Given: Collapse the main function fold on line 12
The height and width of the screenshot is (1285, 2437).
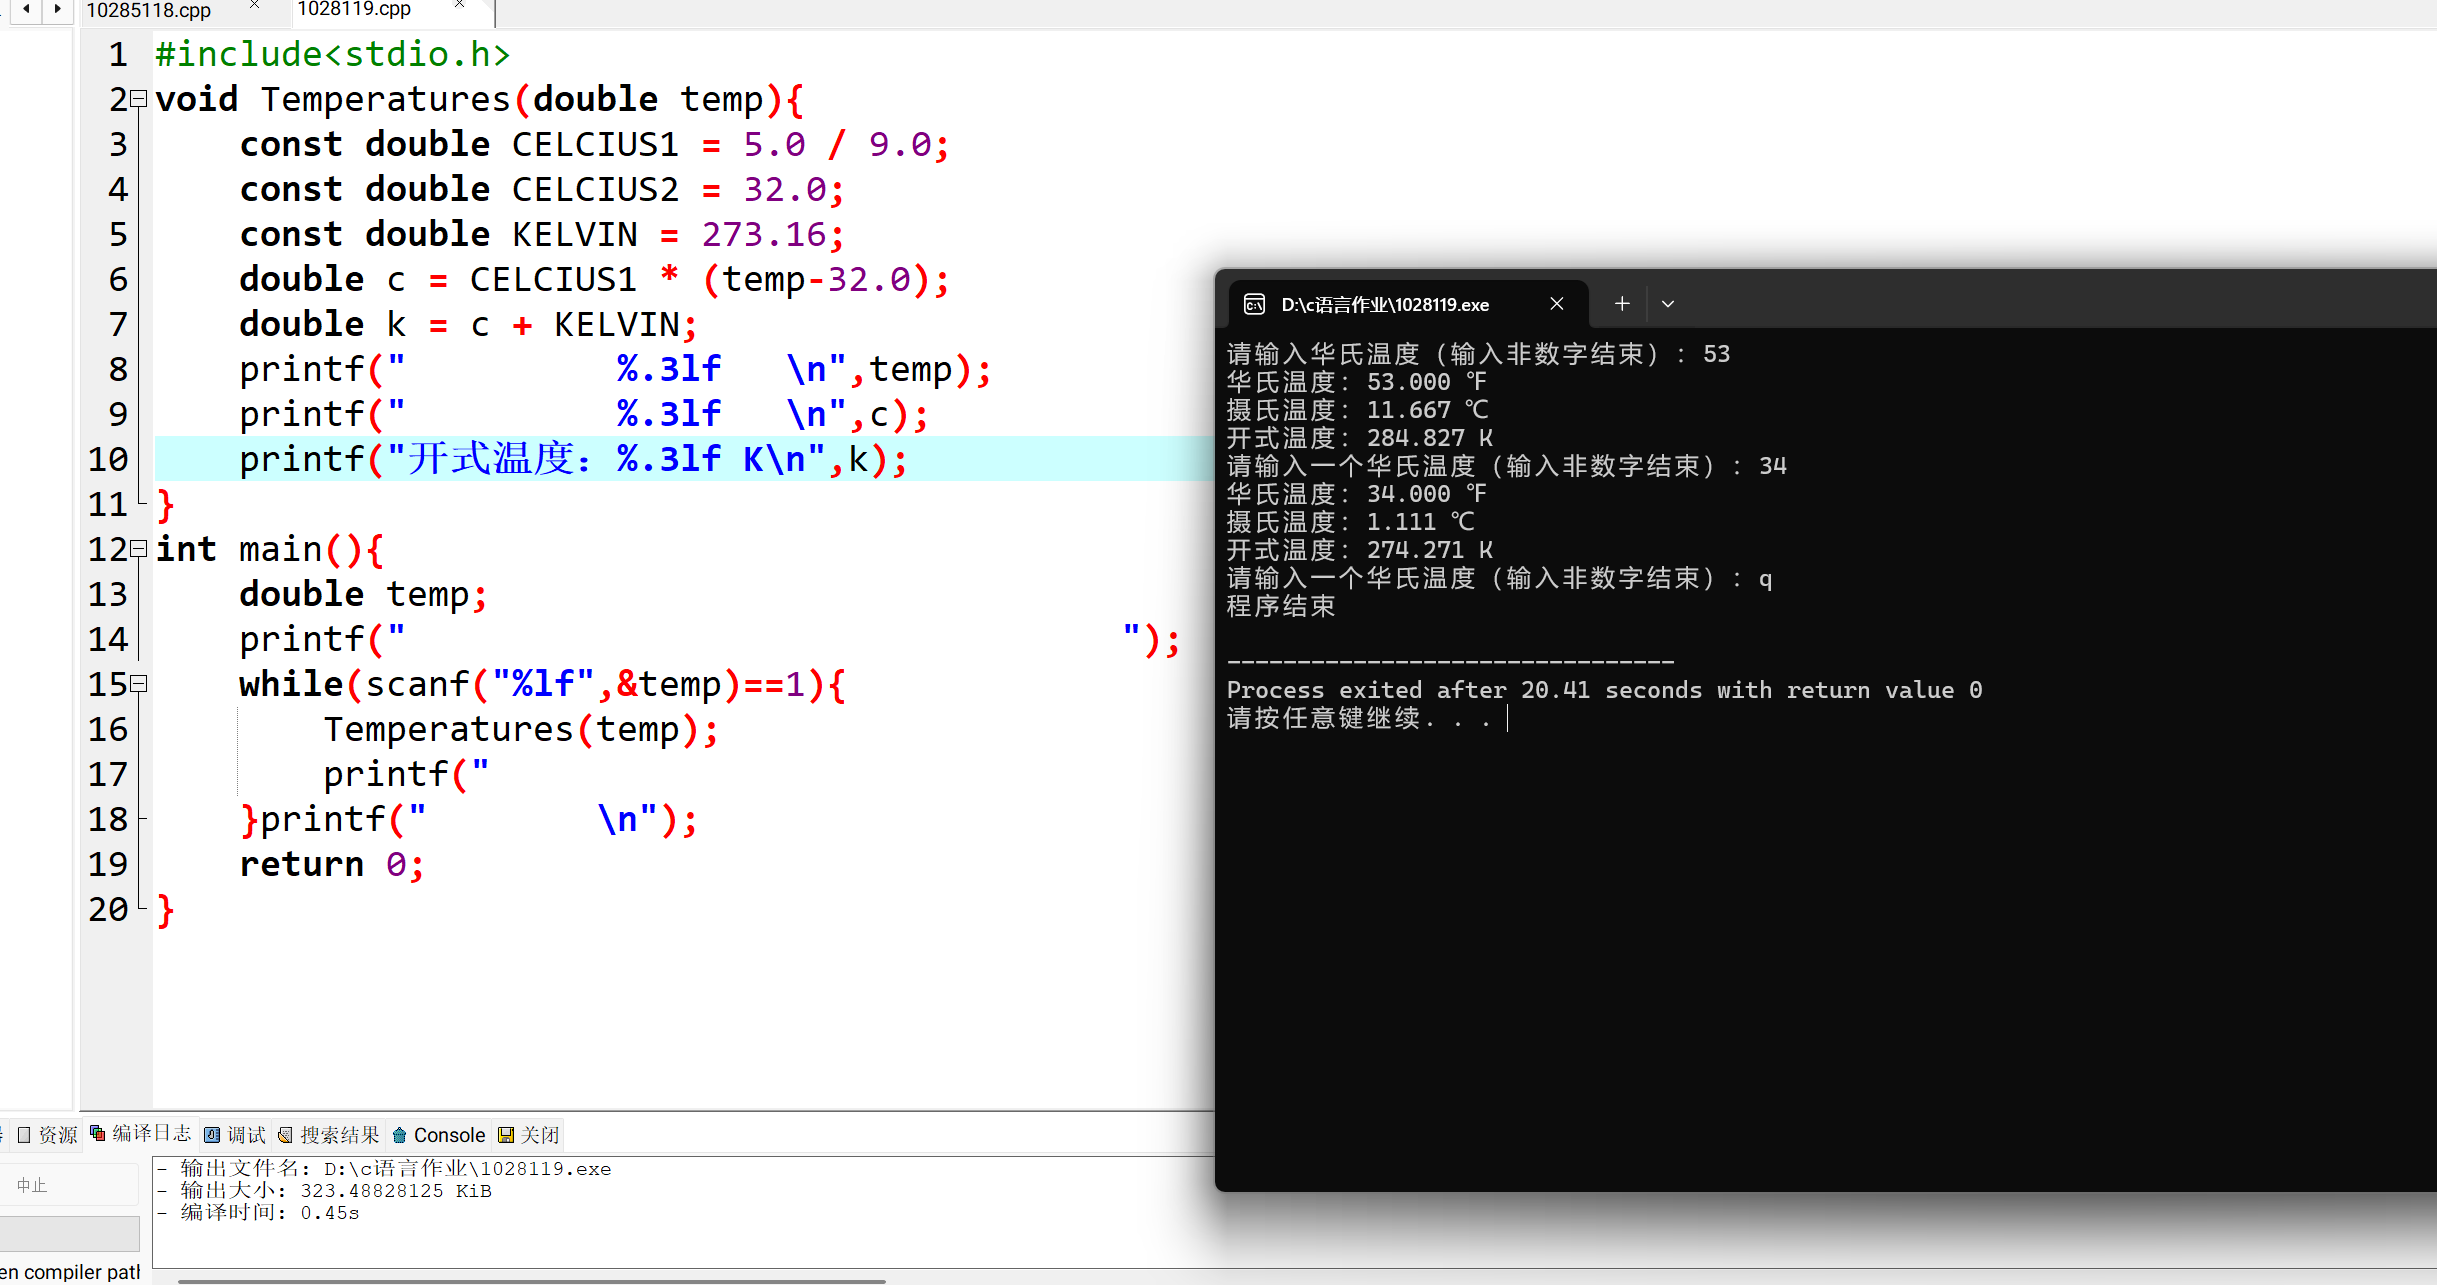Looking at the screenshot, I should coord(140,549).
